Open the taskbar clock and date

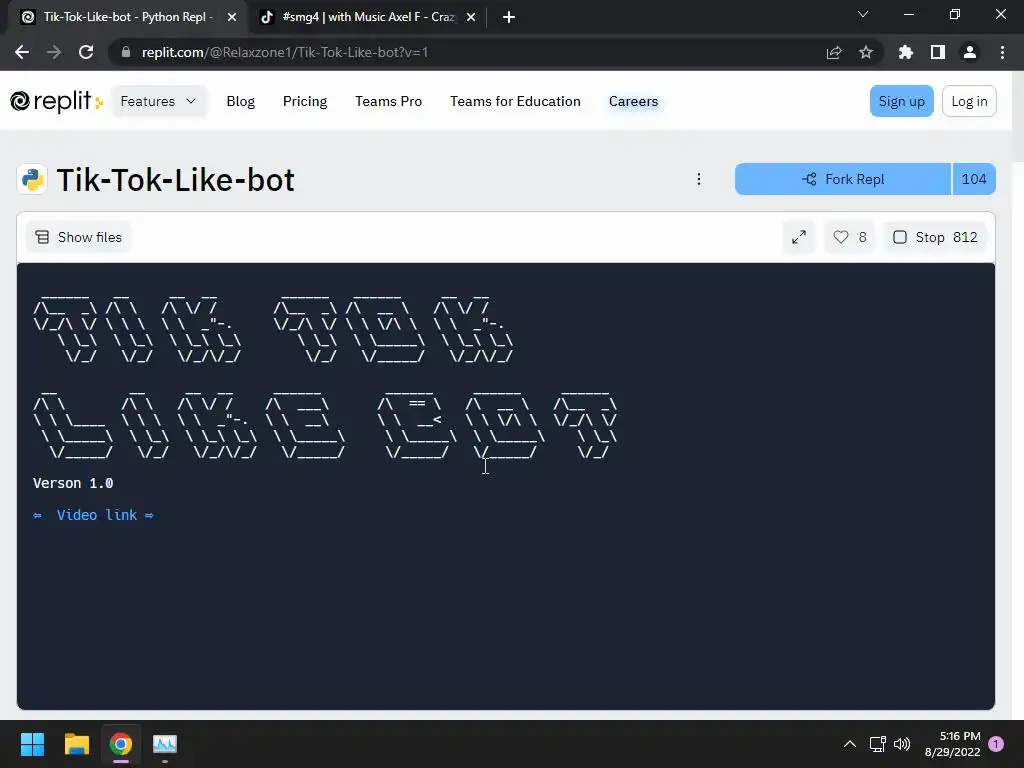point(952,744)
